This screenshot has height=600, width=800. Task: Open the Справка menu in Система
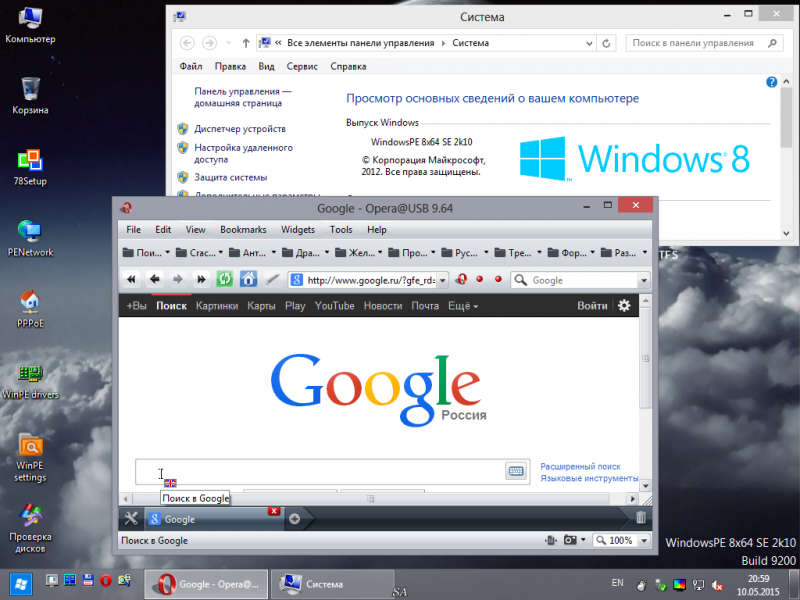coord(348,66)
